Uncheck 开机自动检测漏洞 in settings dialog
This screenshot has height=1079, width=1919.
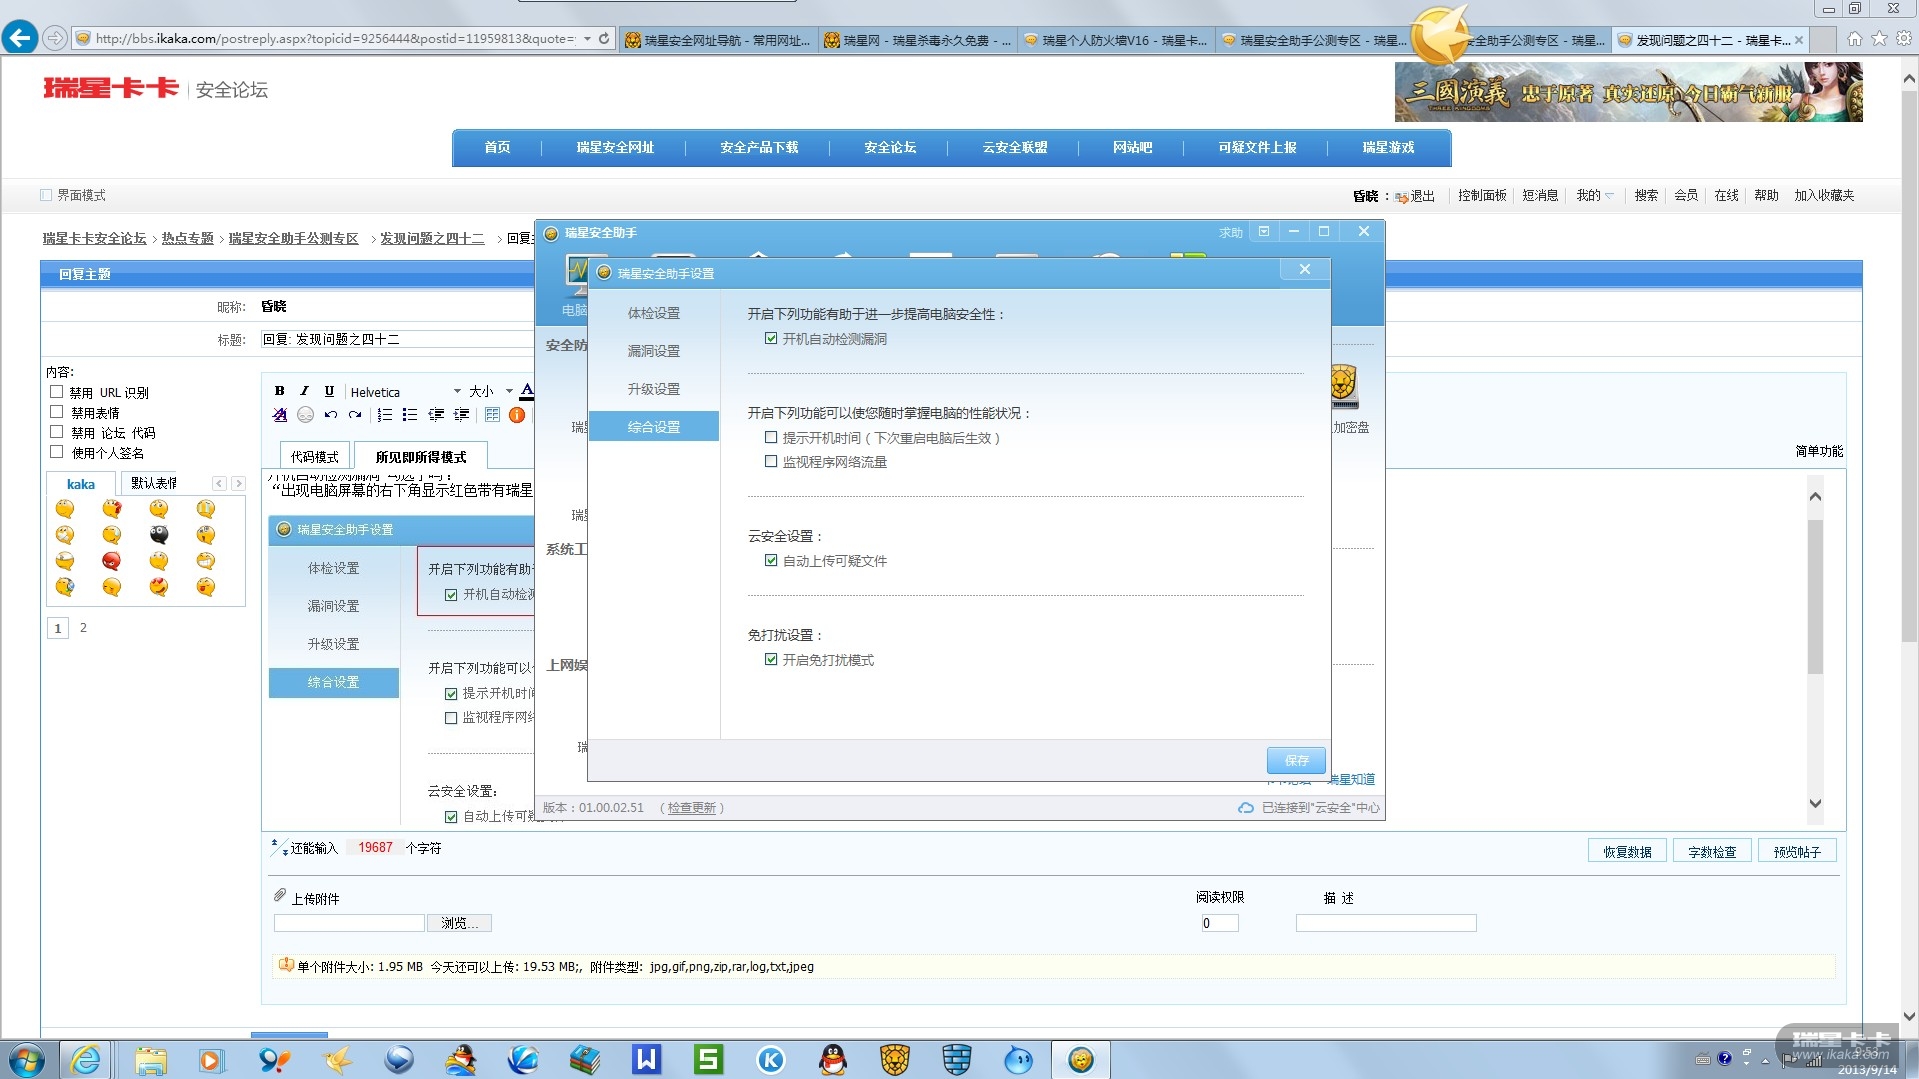tap(771, 339)
